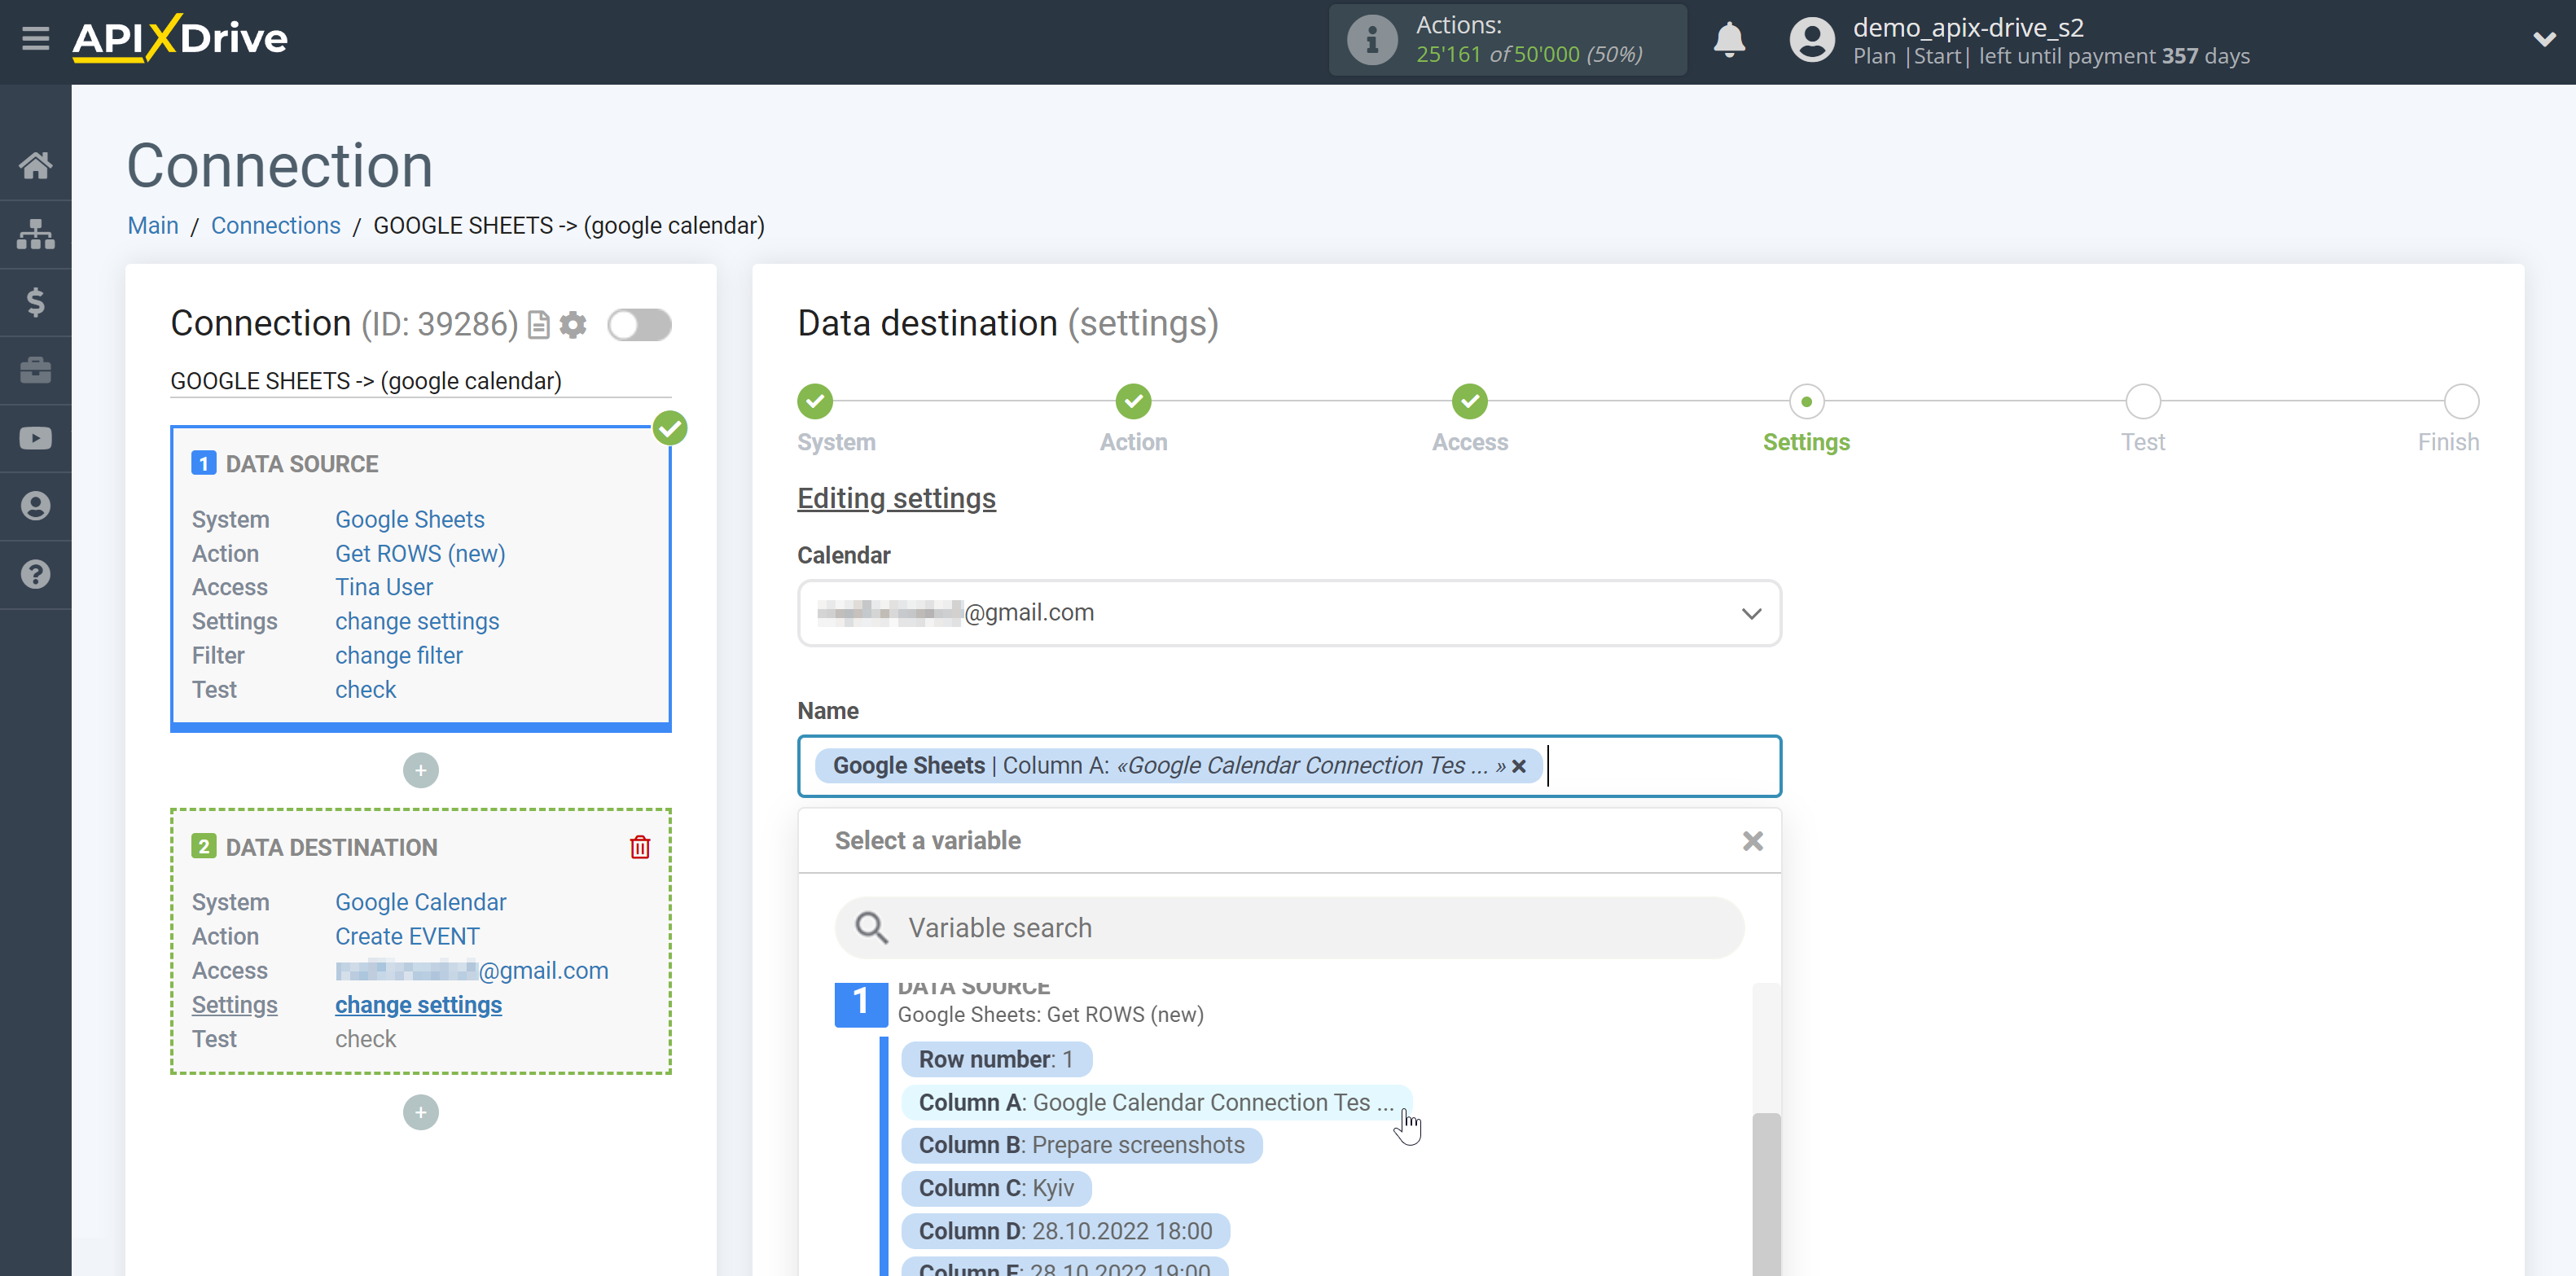This screenshot has width=2576, height=1276.
Task: Click the destination gmail access link
Action: [472, 971]
